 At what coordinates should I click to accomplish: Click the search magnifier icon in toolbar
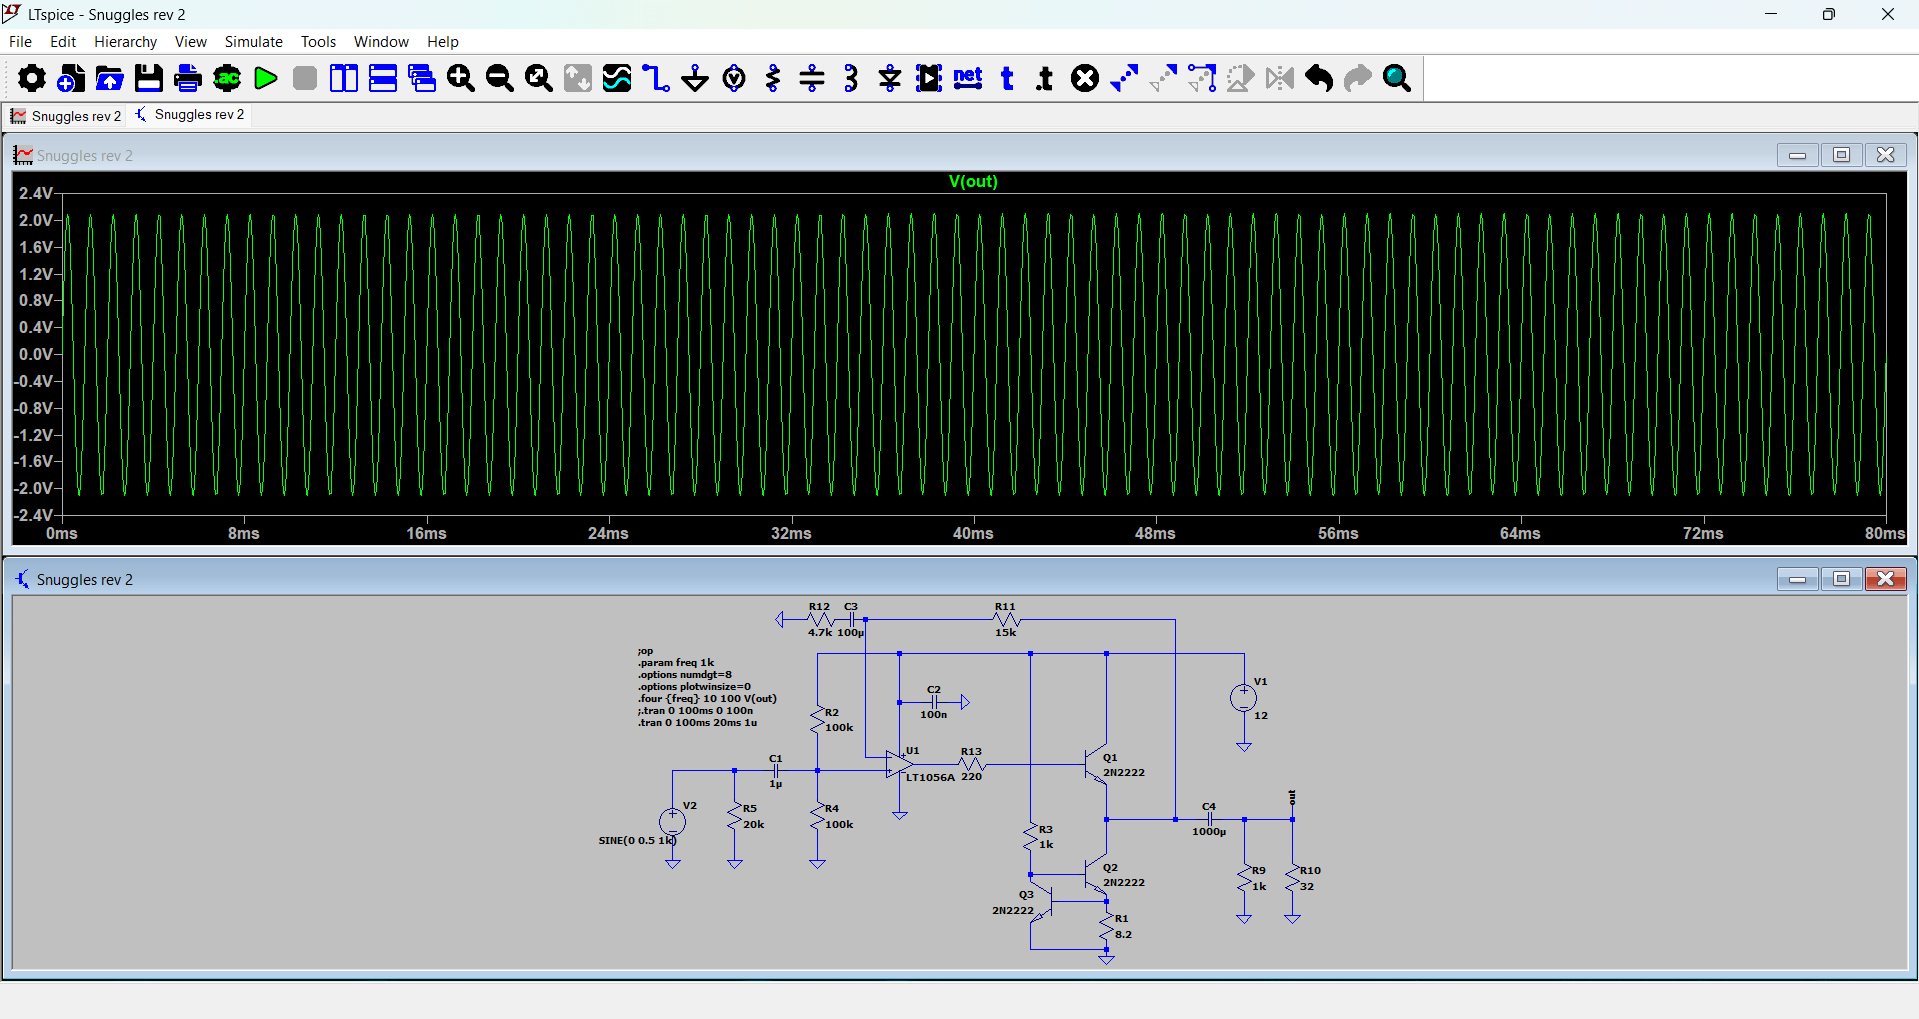point(1397,78)
